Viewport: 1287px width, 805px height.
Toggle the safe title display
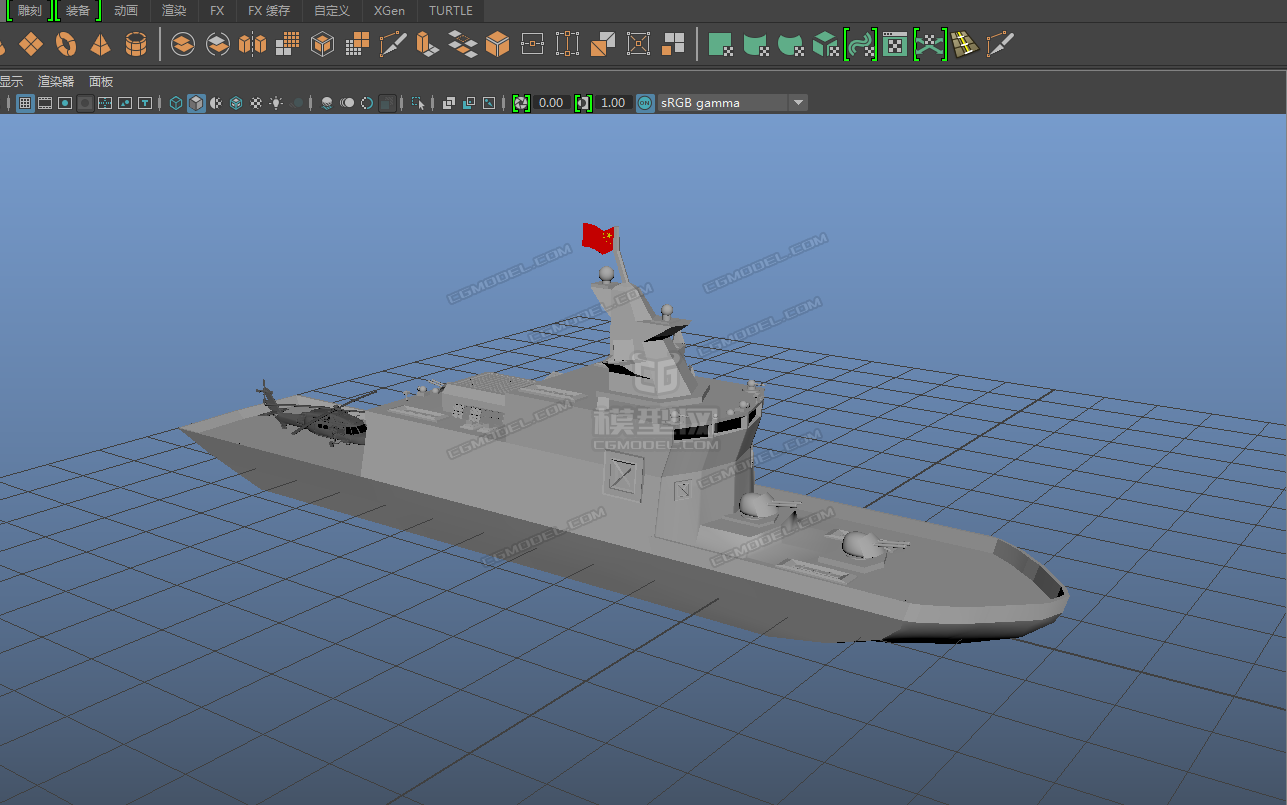[x=145, y=103]
